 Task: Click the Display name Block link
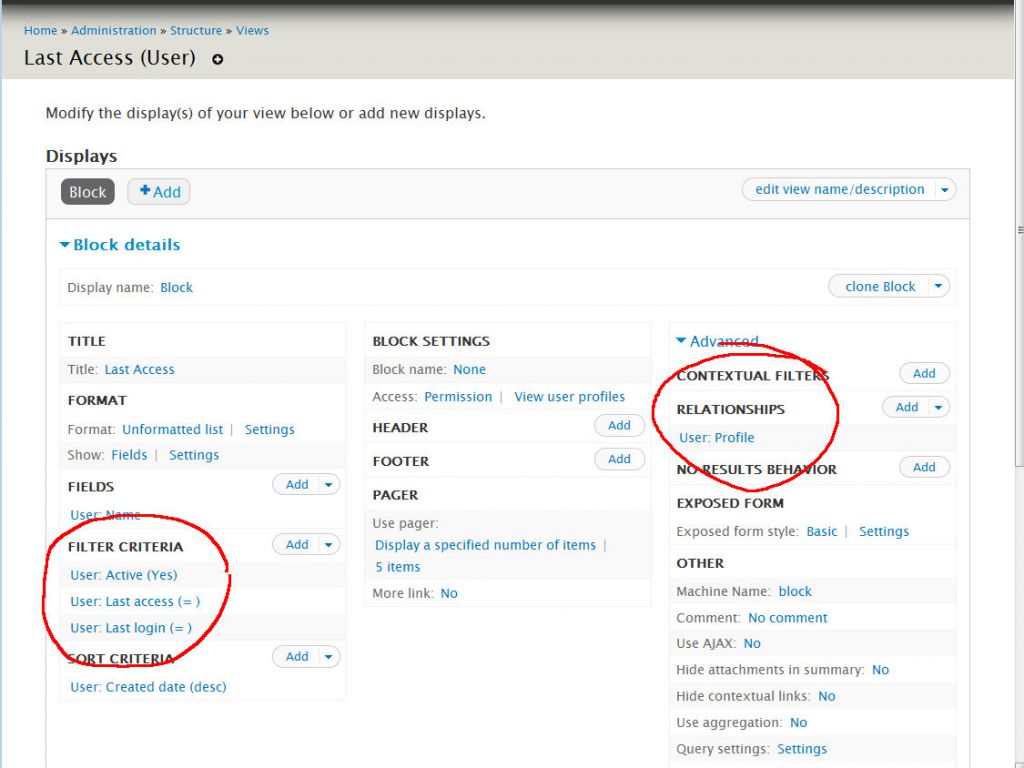(x=176, y=288)
